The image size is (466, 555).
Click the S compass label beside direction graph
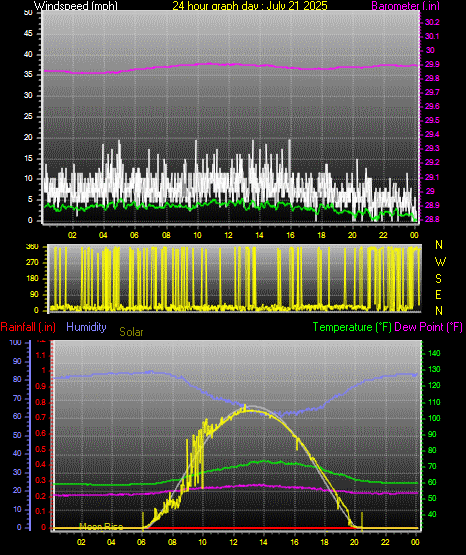(438, 279)
